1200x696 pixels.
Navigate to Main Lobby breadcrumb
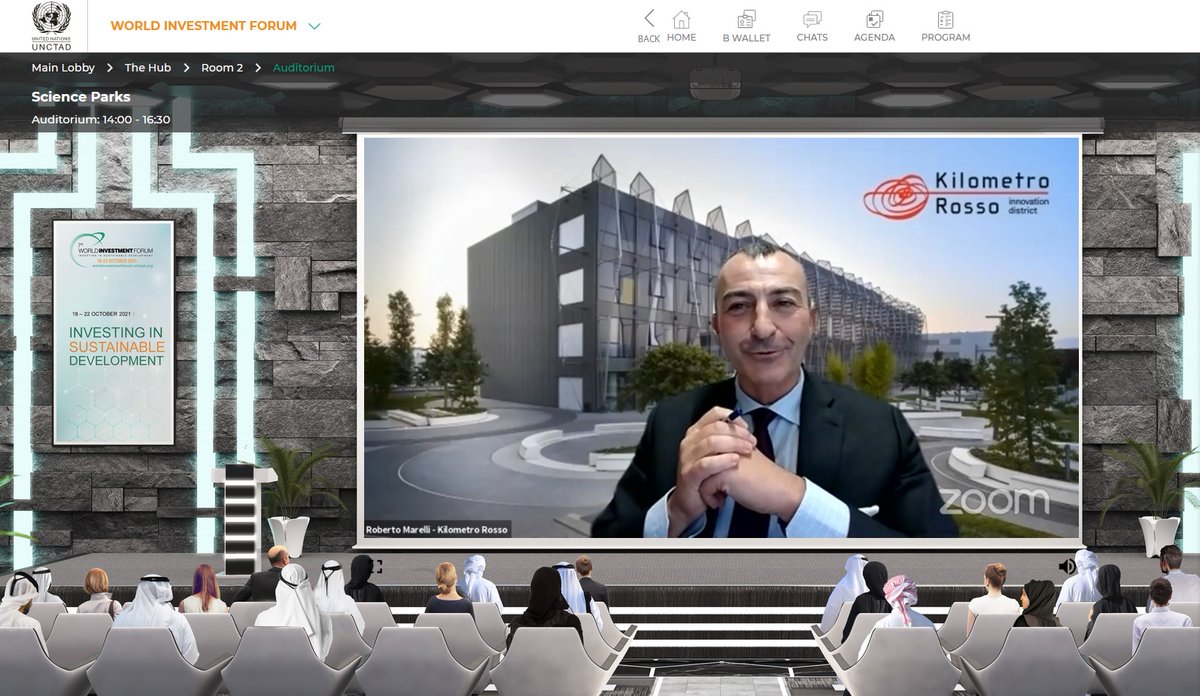[63, 68]
